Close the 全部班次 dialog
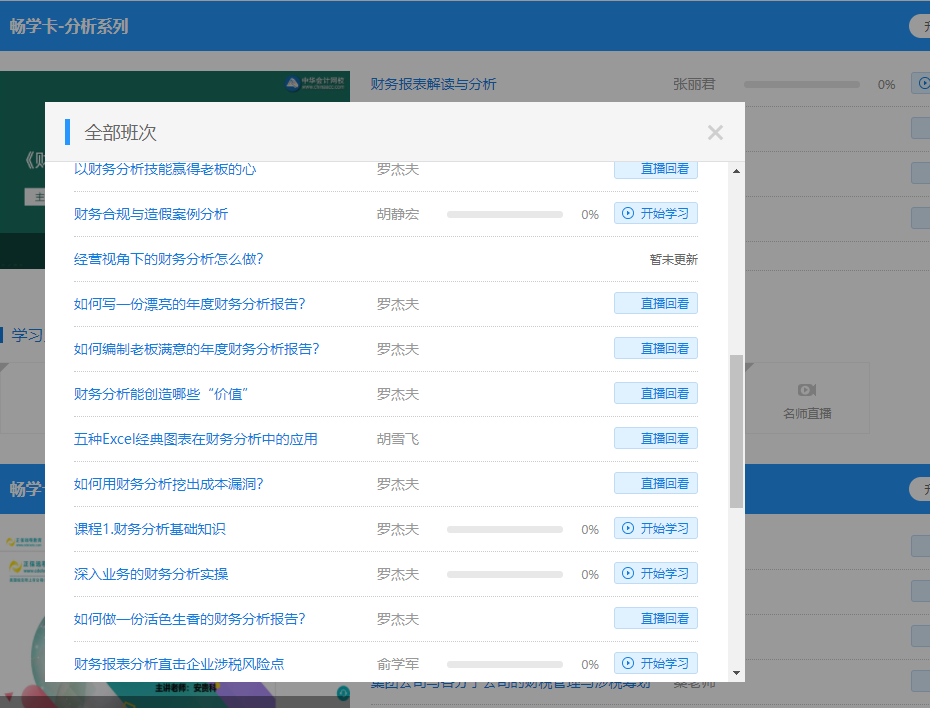Screen dimensions: 930x708 click(715, 132)
